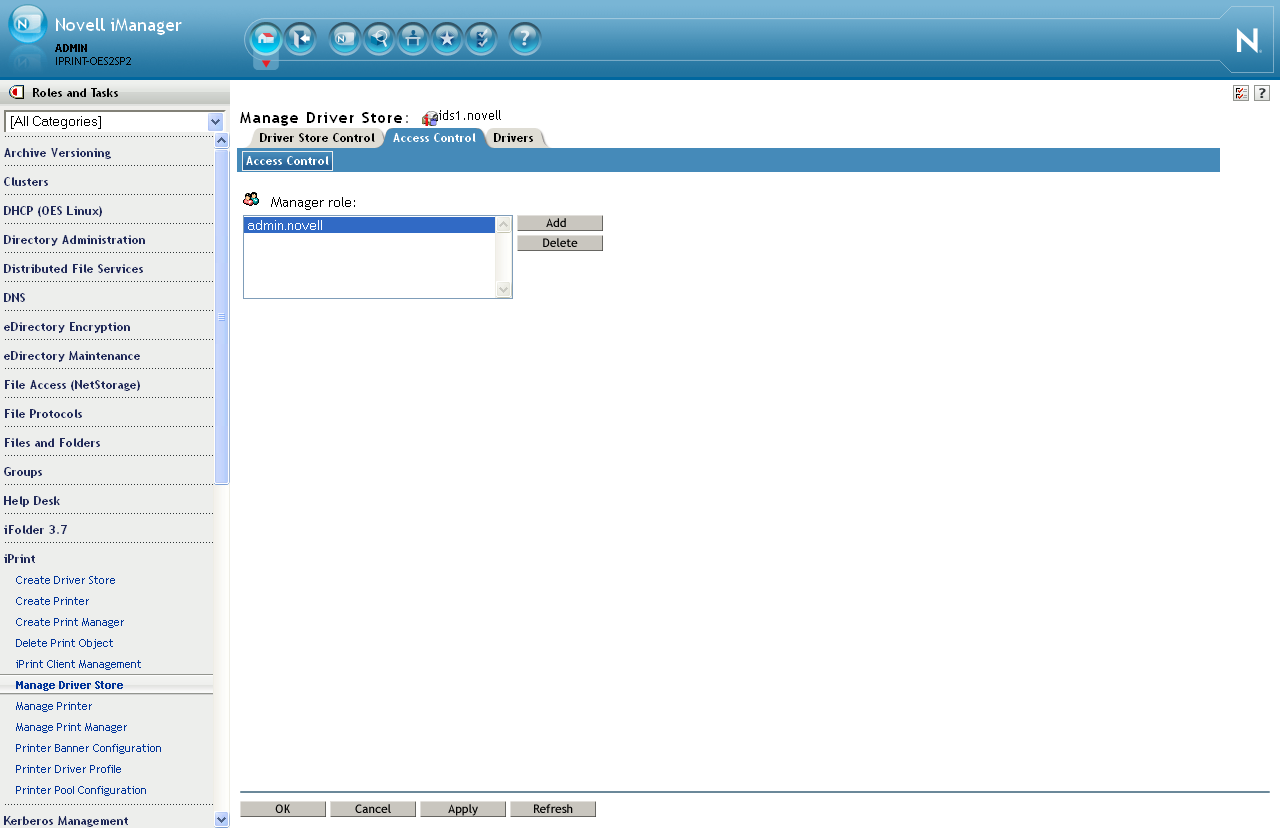Screen dimensions: 1280x828
Task: Expand the eDirectory Maintenance role
Action: click(x=72, y=356)
